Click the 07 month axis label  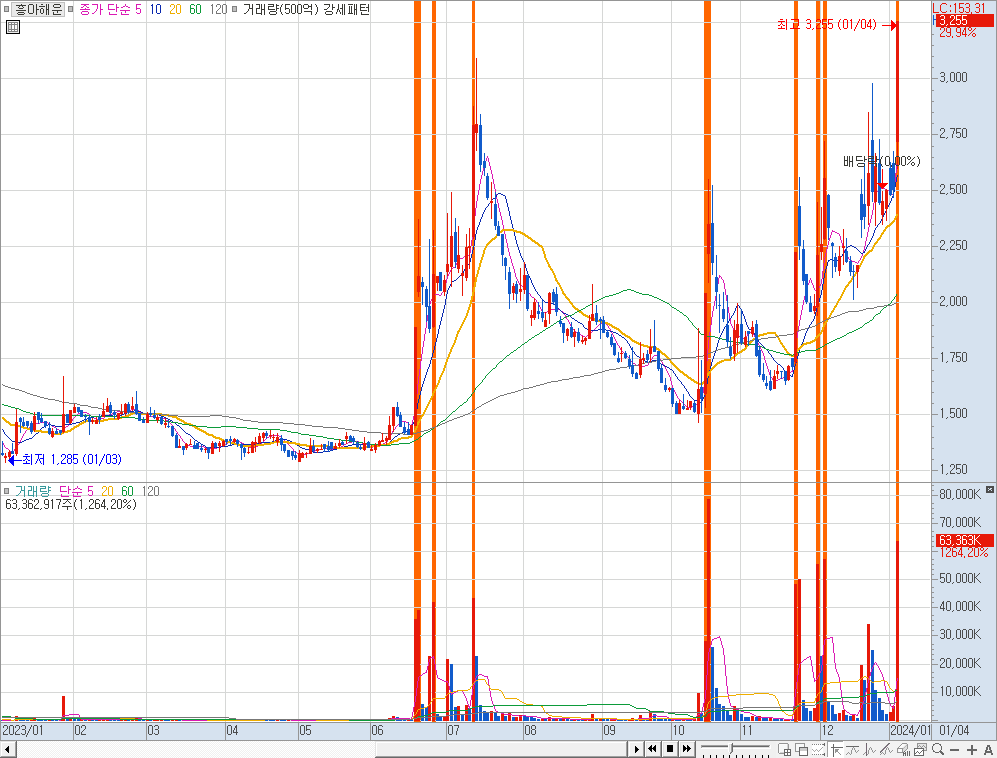[x=453, y=730]
